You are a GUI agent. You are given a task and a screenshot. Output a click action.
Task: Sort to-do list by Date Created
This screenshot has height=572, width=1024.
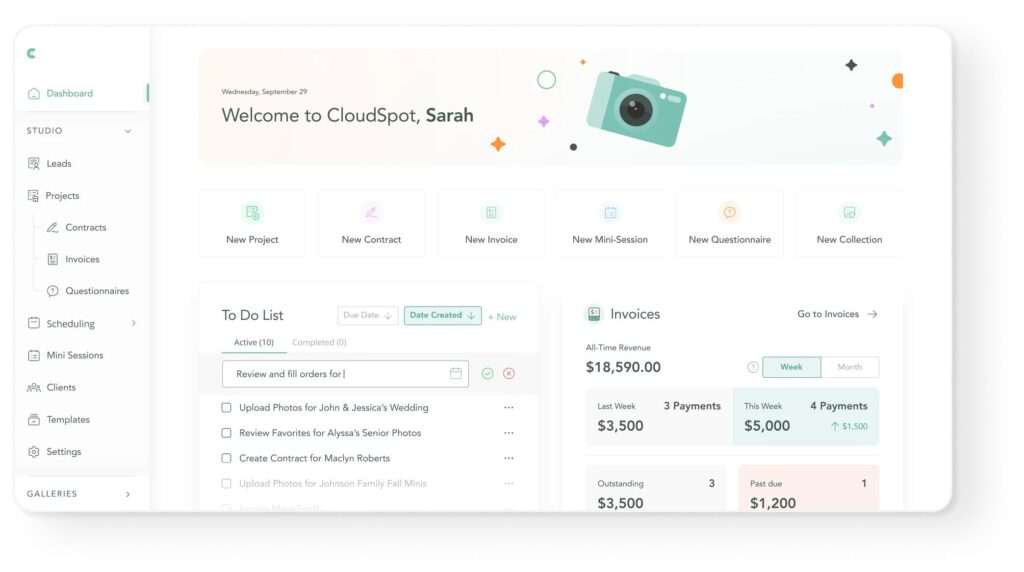point(443,315)
